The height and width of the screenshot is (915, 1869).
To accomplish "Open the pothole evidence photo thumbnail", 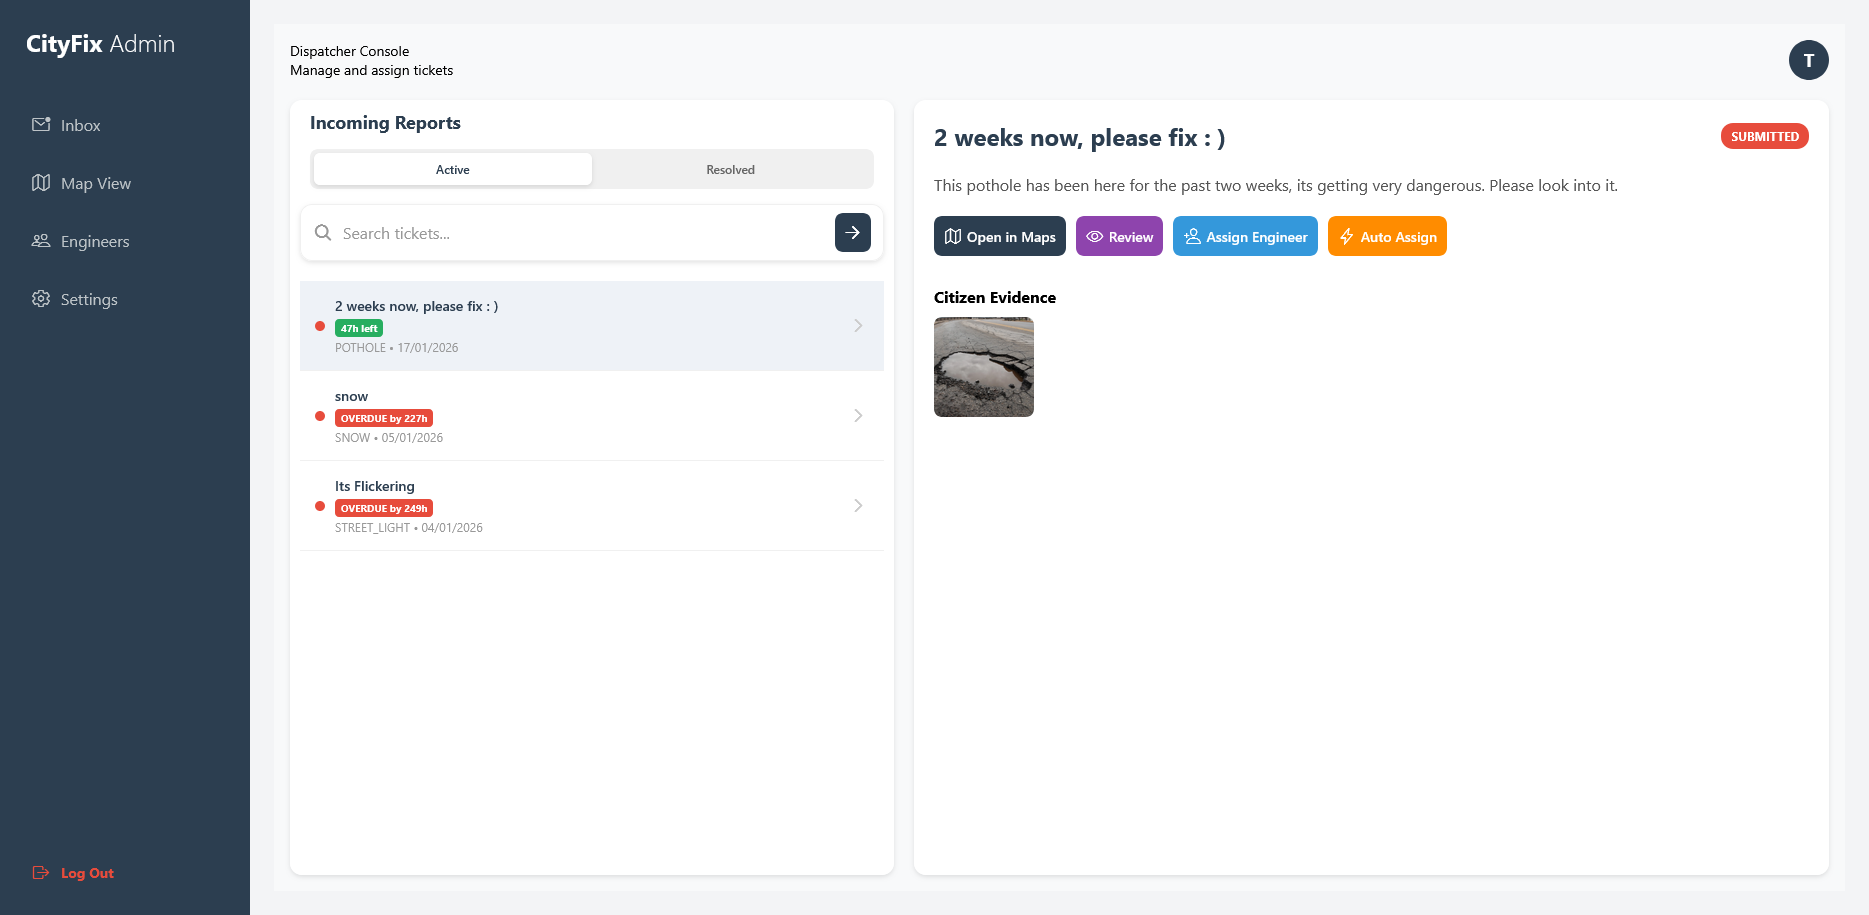I will click(984, 367).
